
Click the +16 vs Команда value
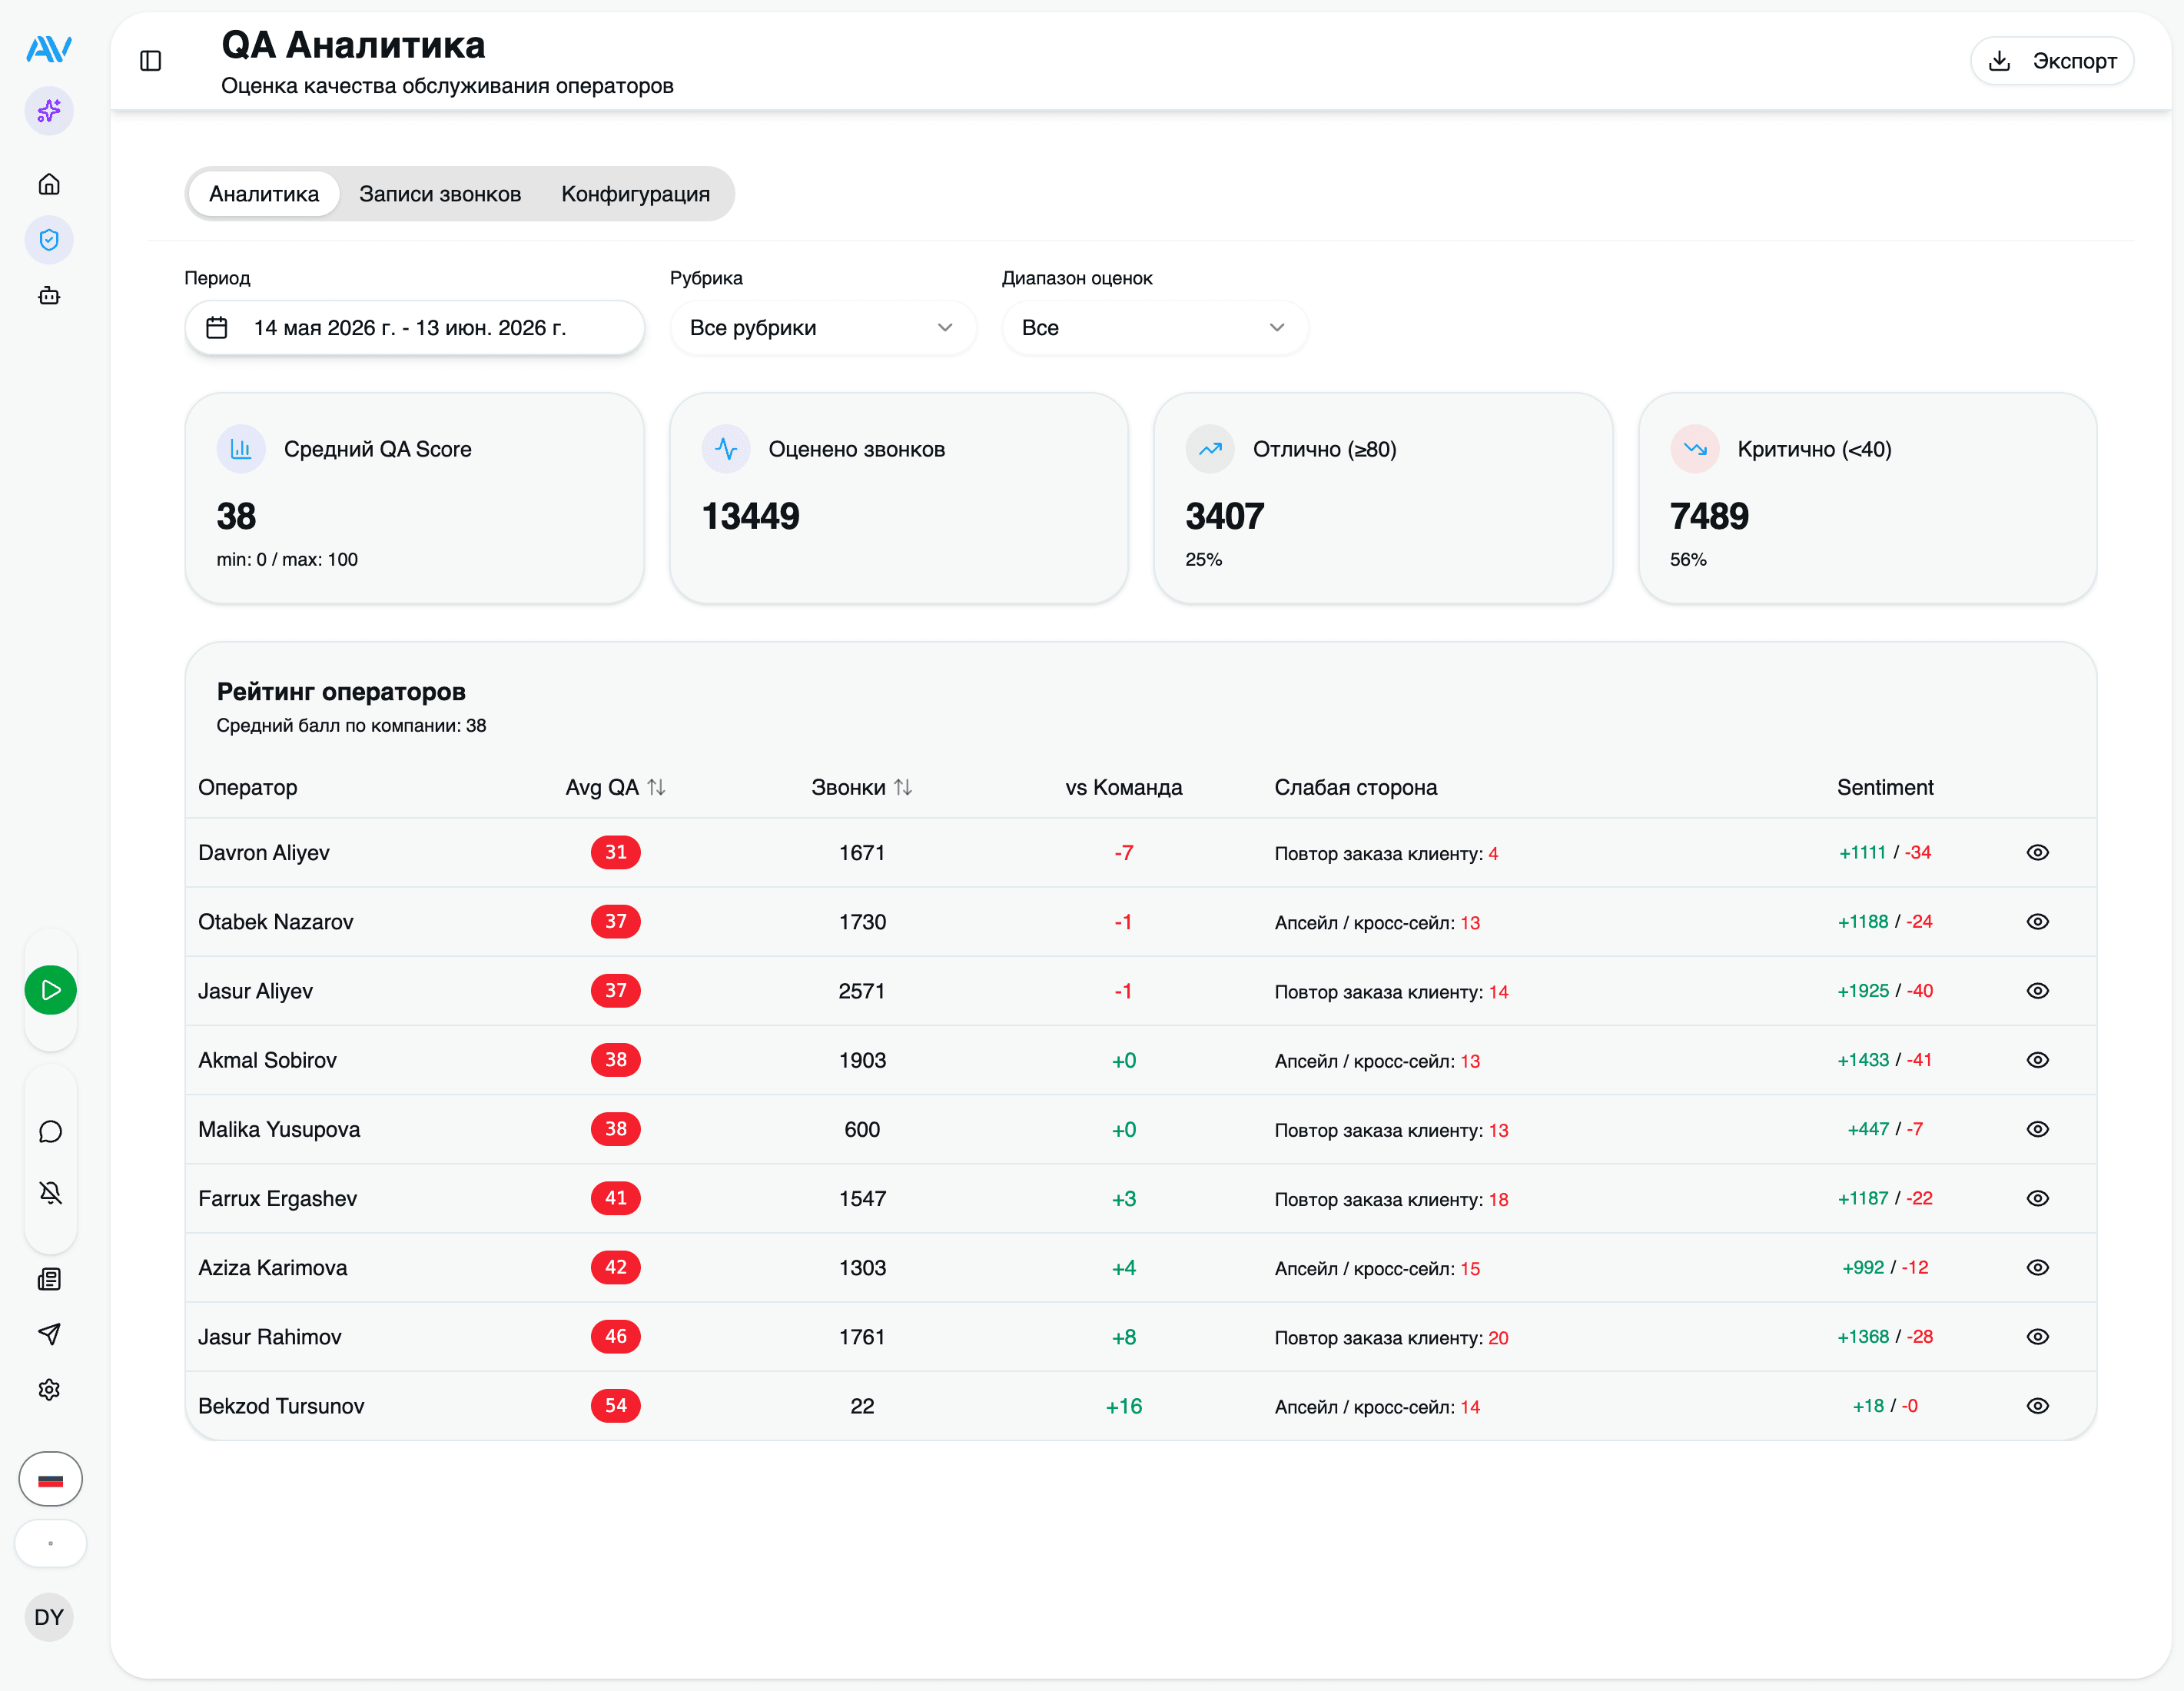pyautogui.click(x=1124, y=1406)
